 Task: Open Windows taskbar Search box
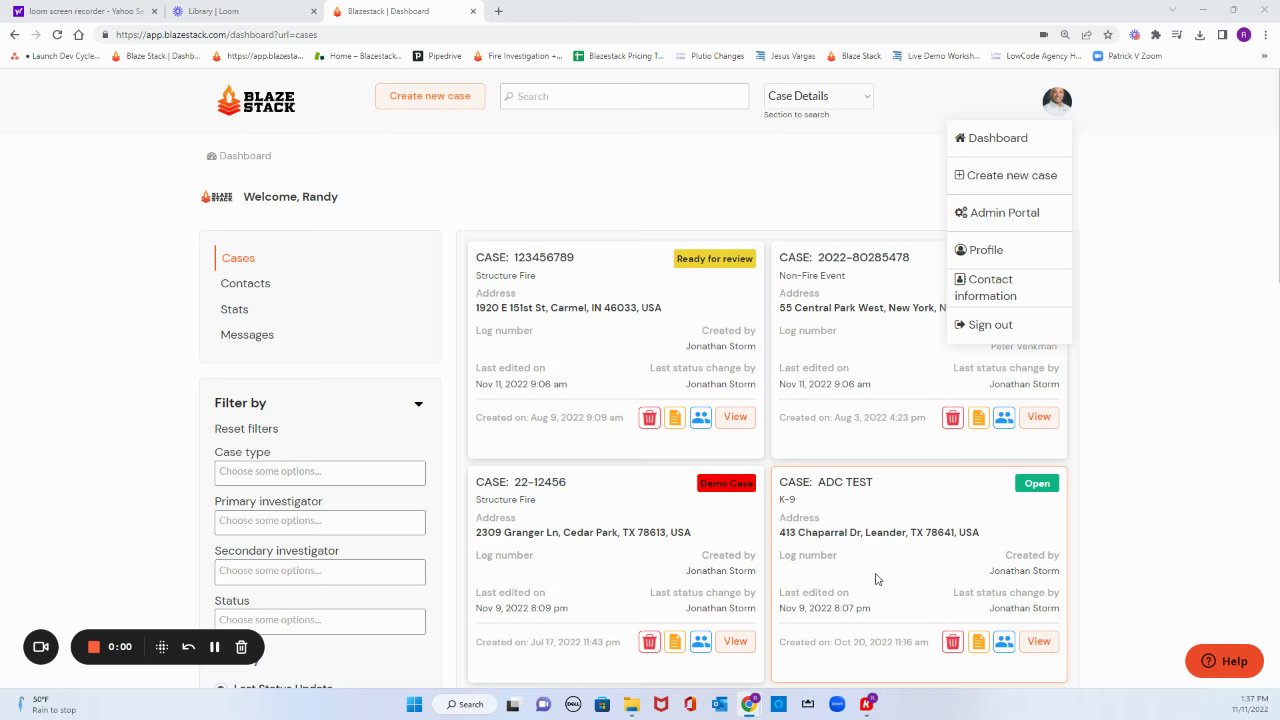coord(465,704)
